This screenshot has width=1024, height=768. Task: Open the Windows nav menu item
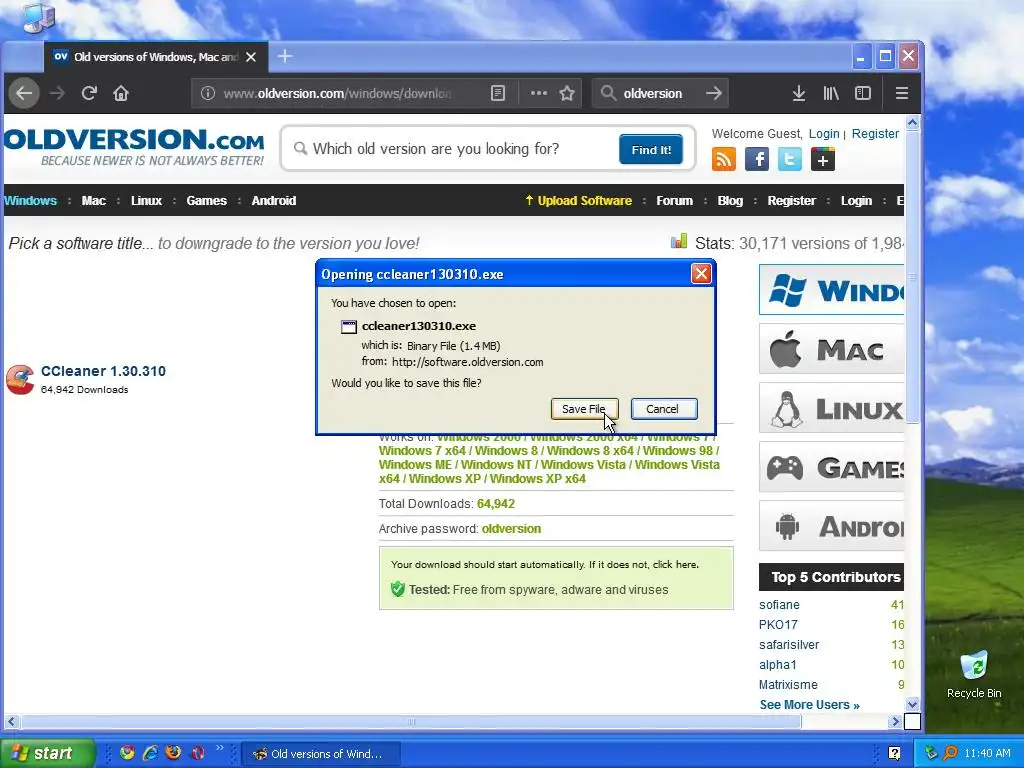[x=30, y=200]
